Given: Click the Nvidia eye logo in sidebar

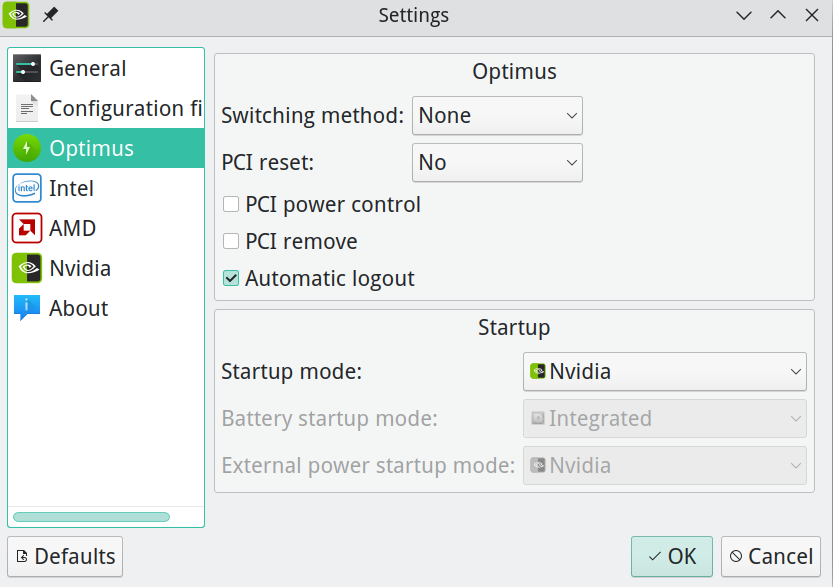Looking at the screenshot, I should 27,268.
